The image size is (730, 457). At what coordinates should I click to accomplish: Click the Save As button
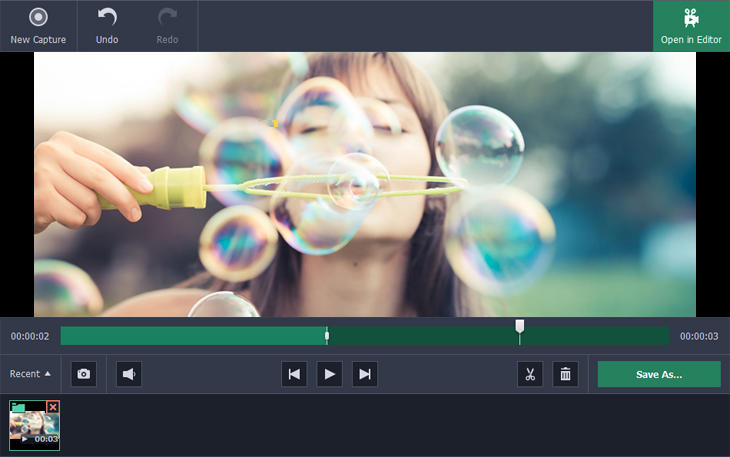(x=659, y=374)
